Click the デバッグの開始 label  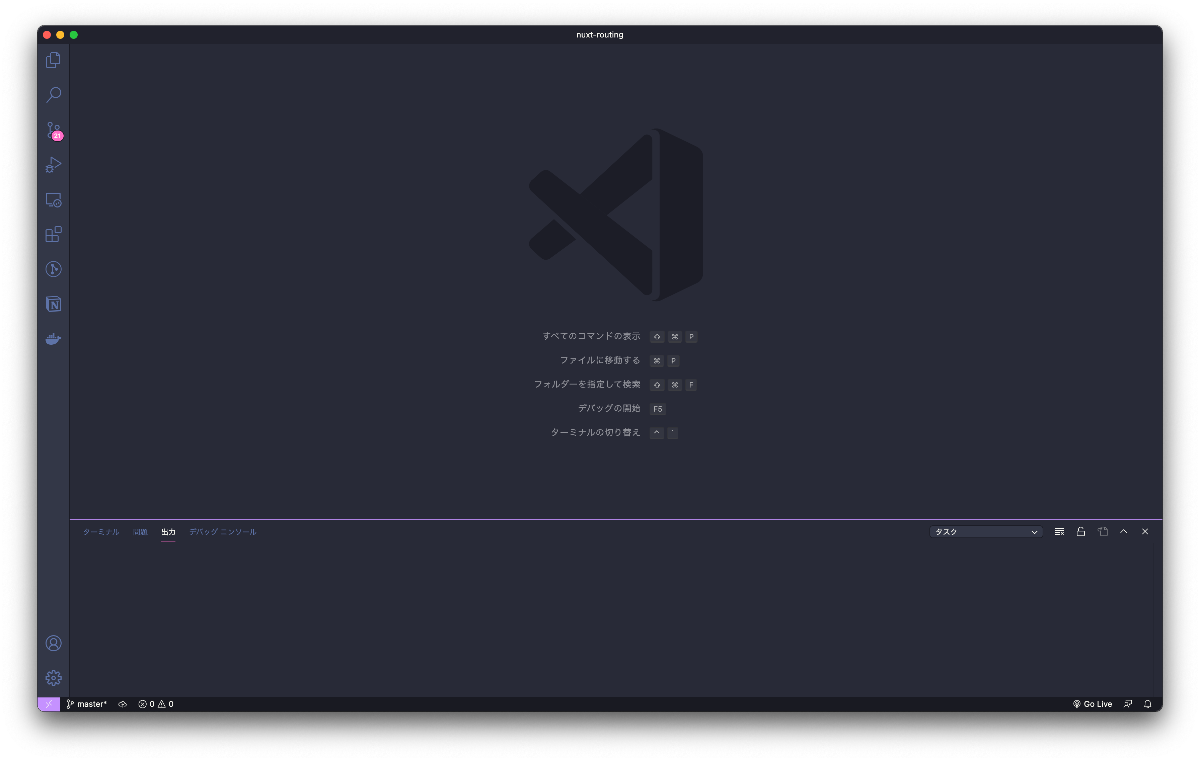tap(609, 408)
